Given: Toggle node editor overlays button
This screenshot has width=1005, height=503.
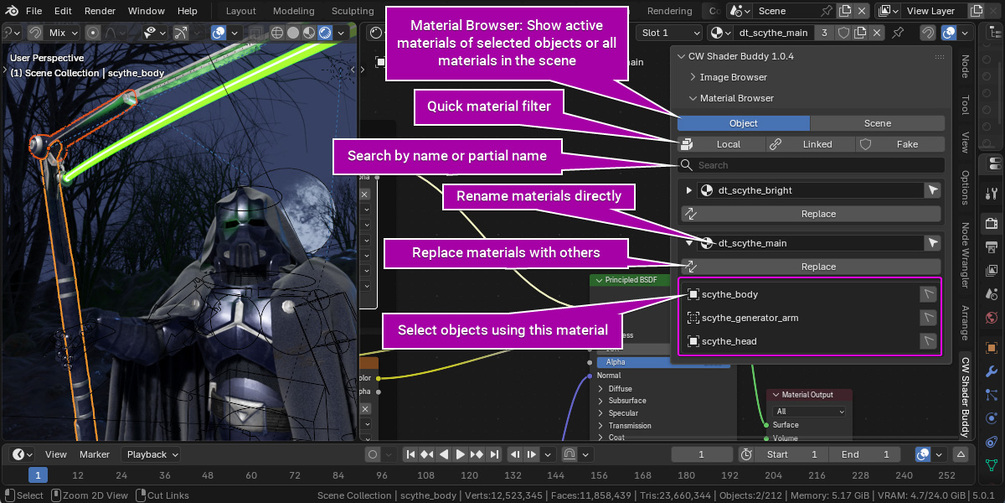Looking at the screenshot, I should click(x=949, y=33).
